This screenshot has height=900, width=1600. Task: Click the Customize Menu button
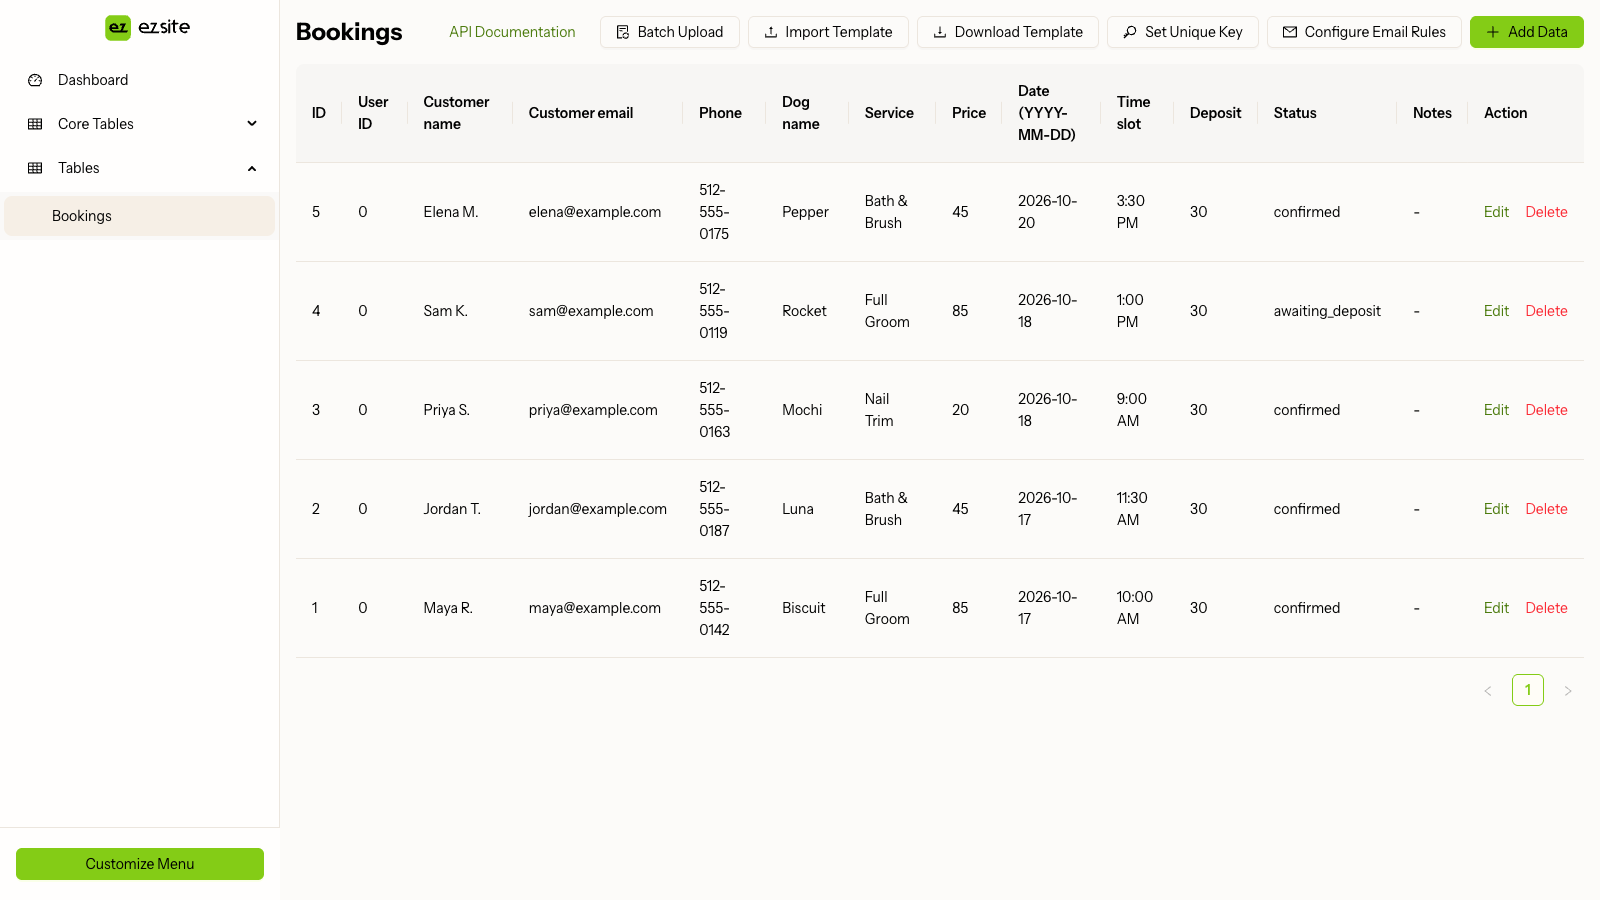click(140, 864)
